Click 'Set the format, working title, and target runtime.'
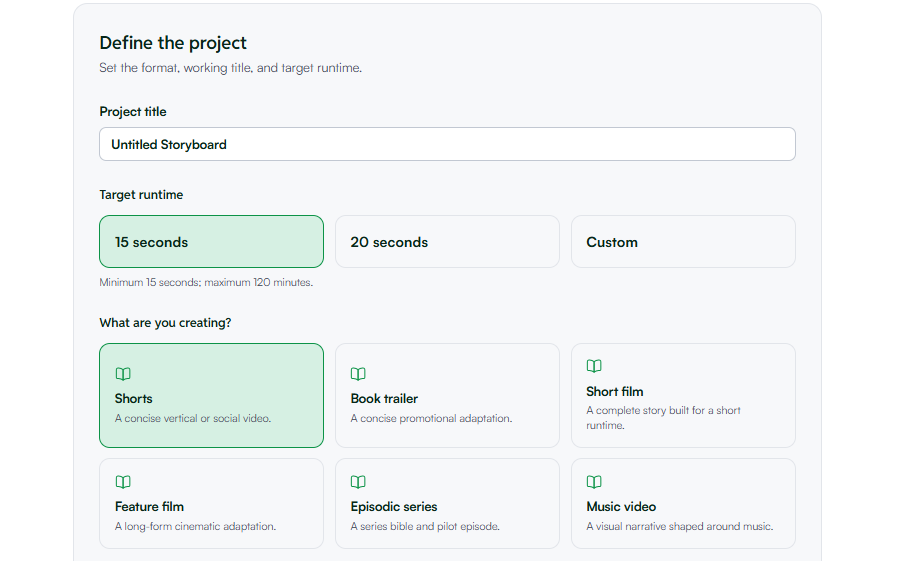The width and height of the screenshot is (920, 561). pyautogui.click(x=231, y=68)
